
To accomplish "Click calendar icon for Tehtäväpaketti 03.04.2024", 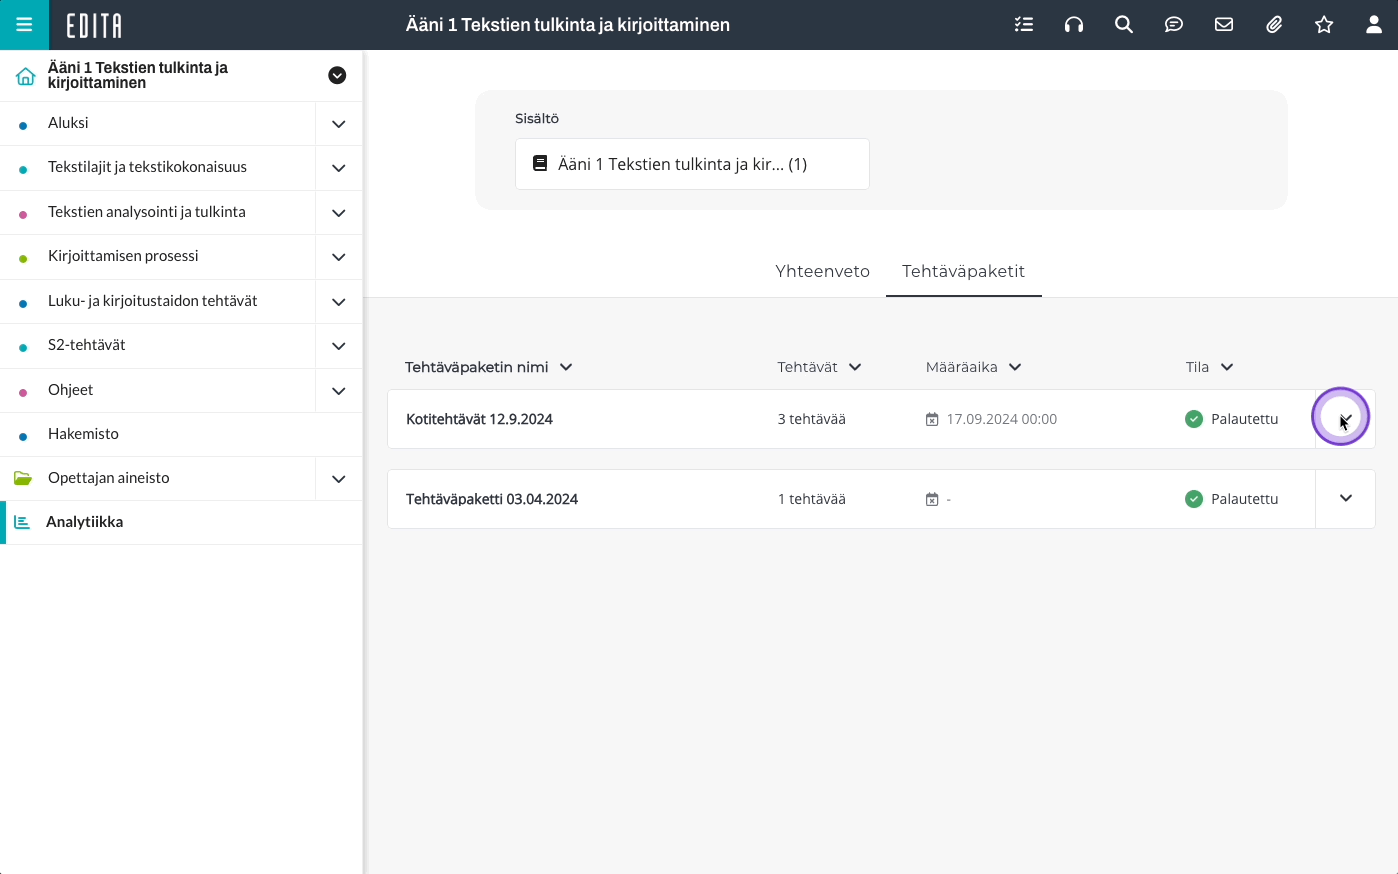I will click(932, 499).
